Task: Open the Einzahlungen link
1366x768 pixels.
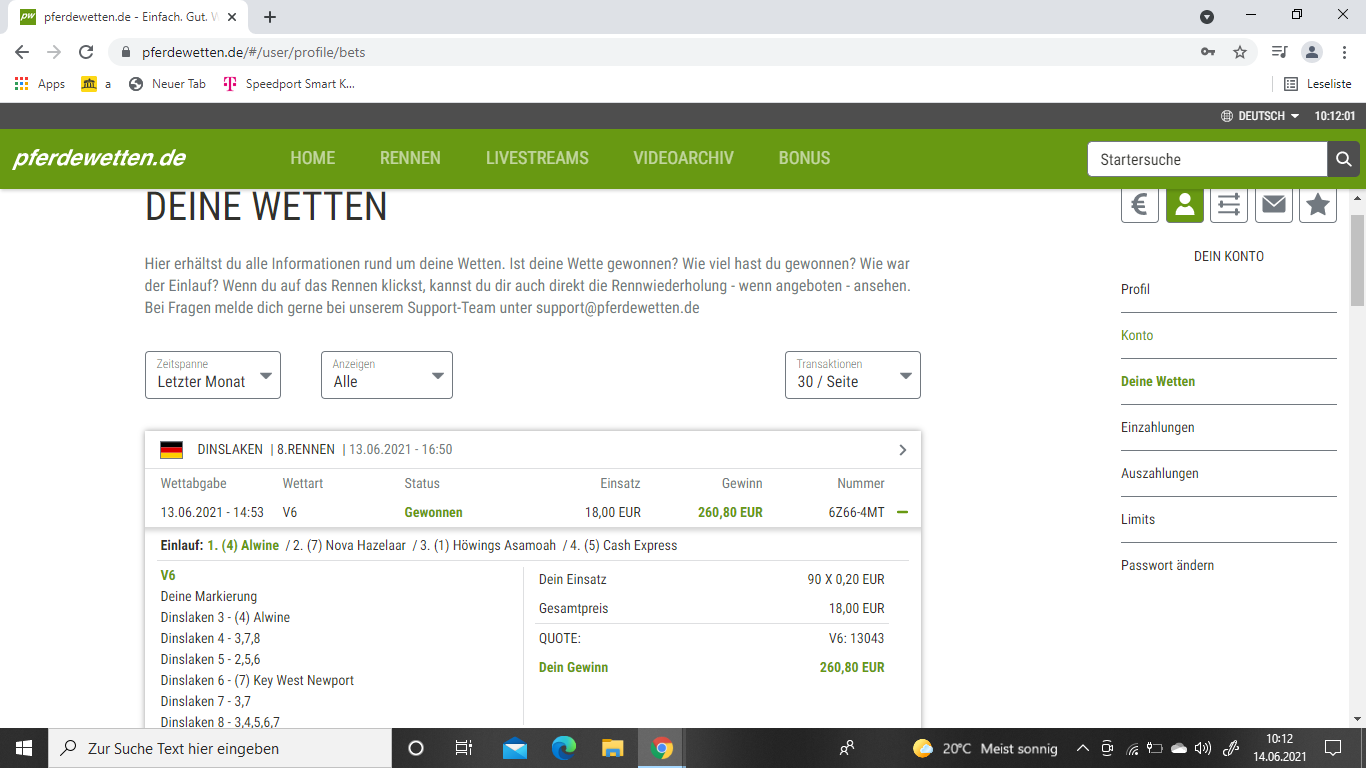Action: click(1158, 427)
